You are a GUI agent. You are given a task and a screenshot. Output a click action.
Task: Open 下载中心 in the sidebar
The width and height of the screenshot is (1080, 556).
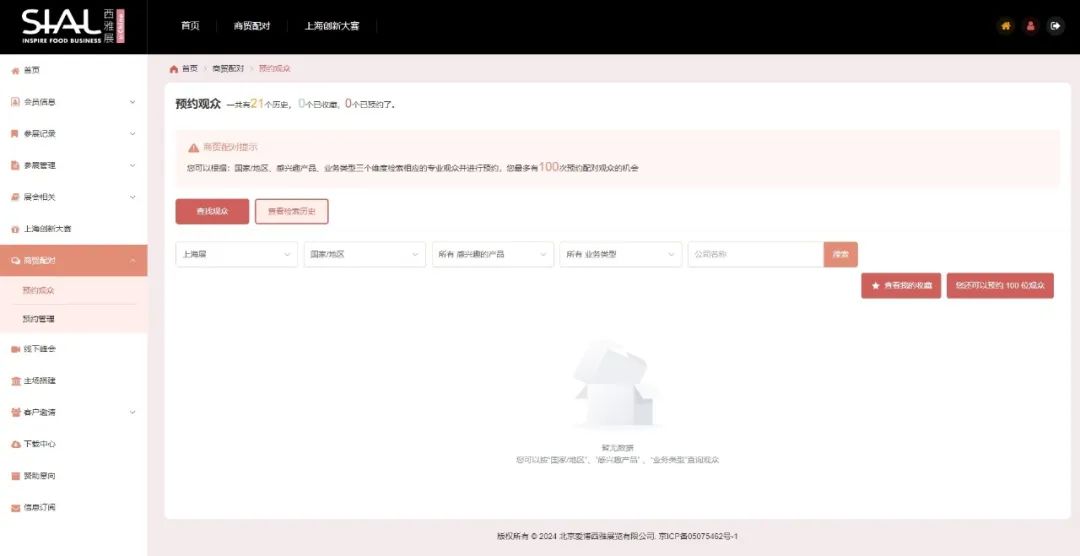coord(40,444)
